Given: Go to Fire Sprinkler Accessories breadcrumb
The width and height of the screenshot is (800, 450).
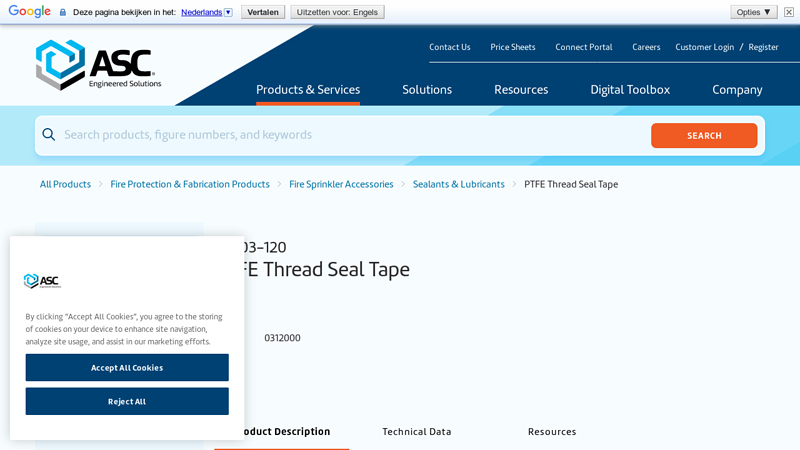Looking at the screenshot, I should point(341,184).
